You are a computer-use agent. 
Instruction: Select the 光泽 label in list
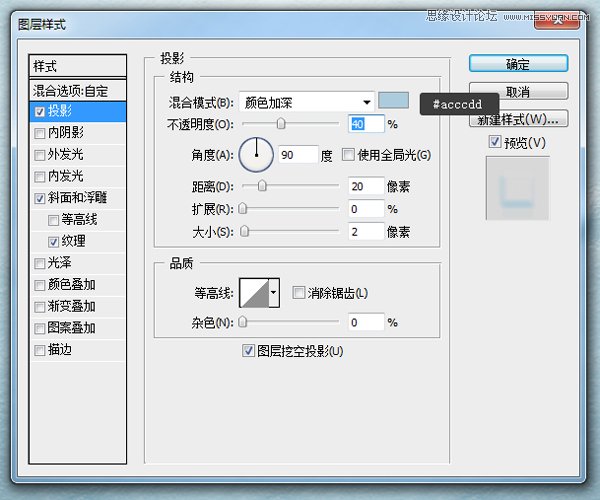click(x=59, y=263)
